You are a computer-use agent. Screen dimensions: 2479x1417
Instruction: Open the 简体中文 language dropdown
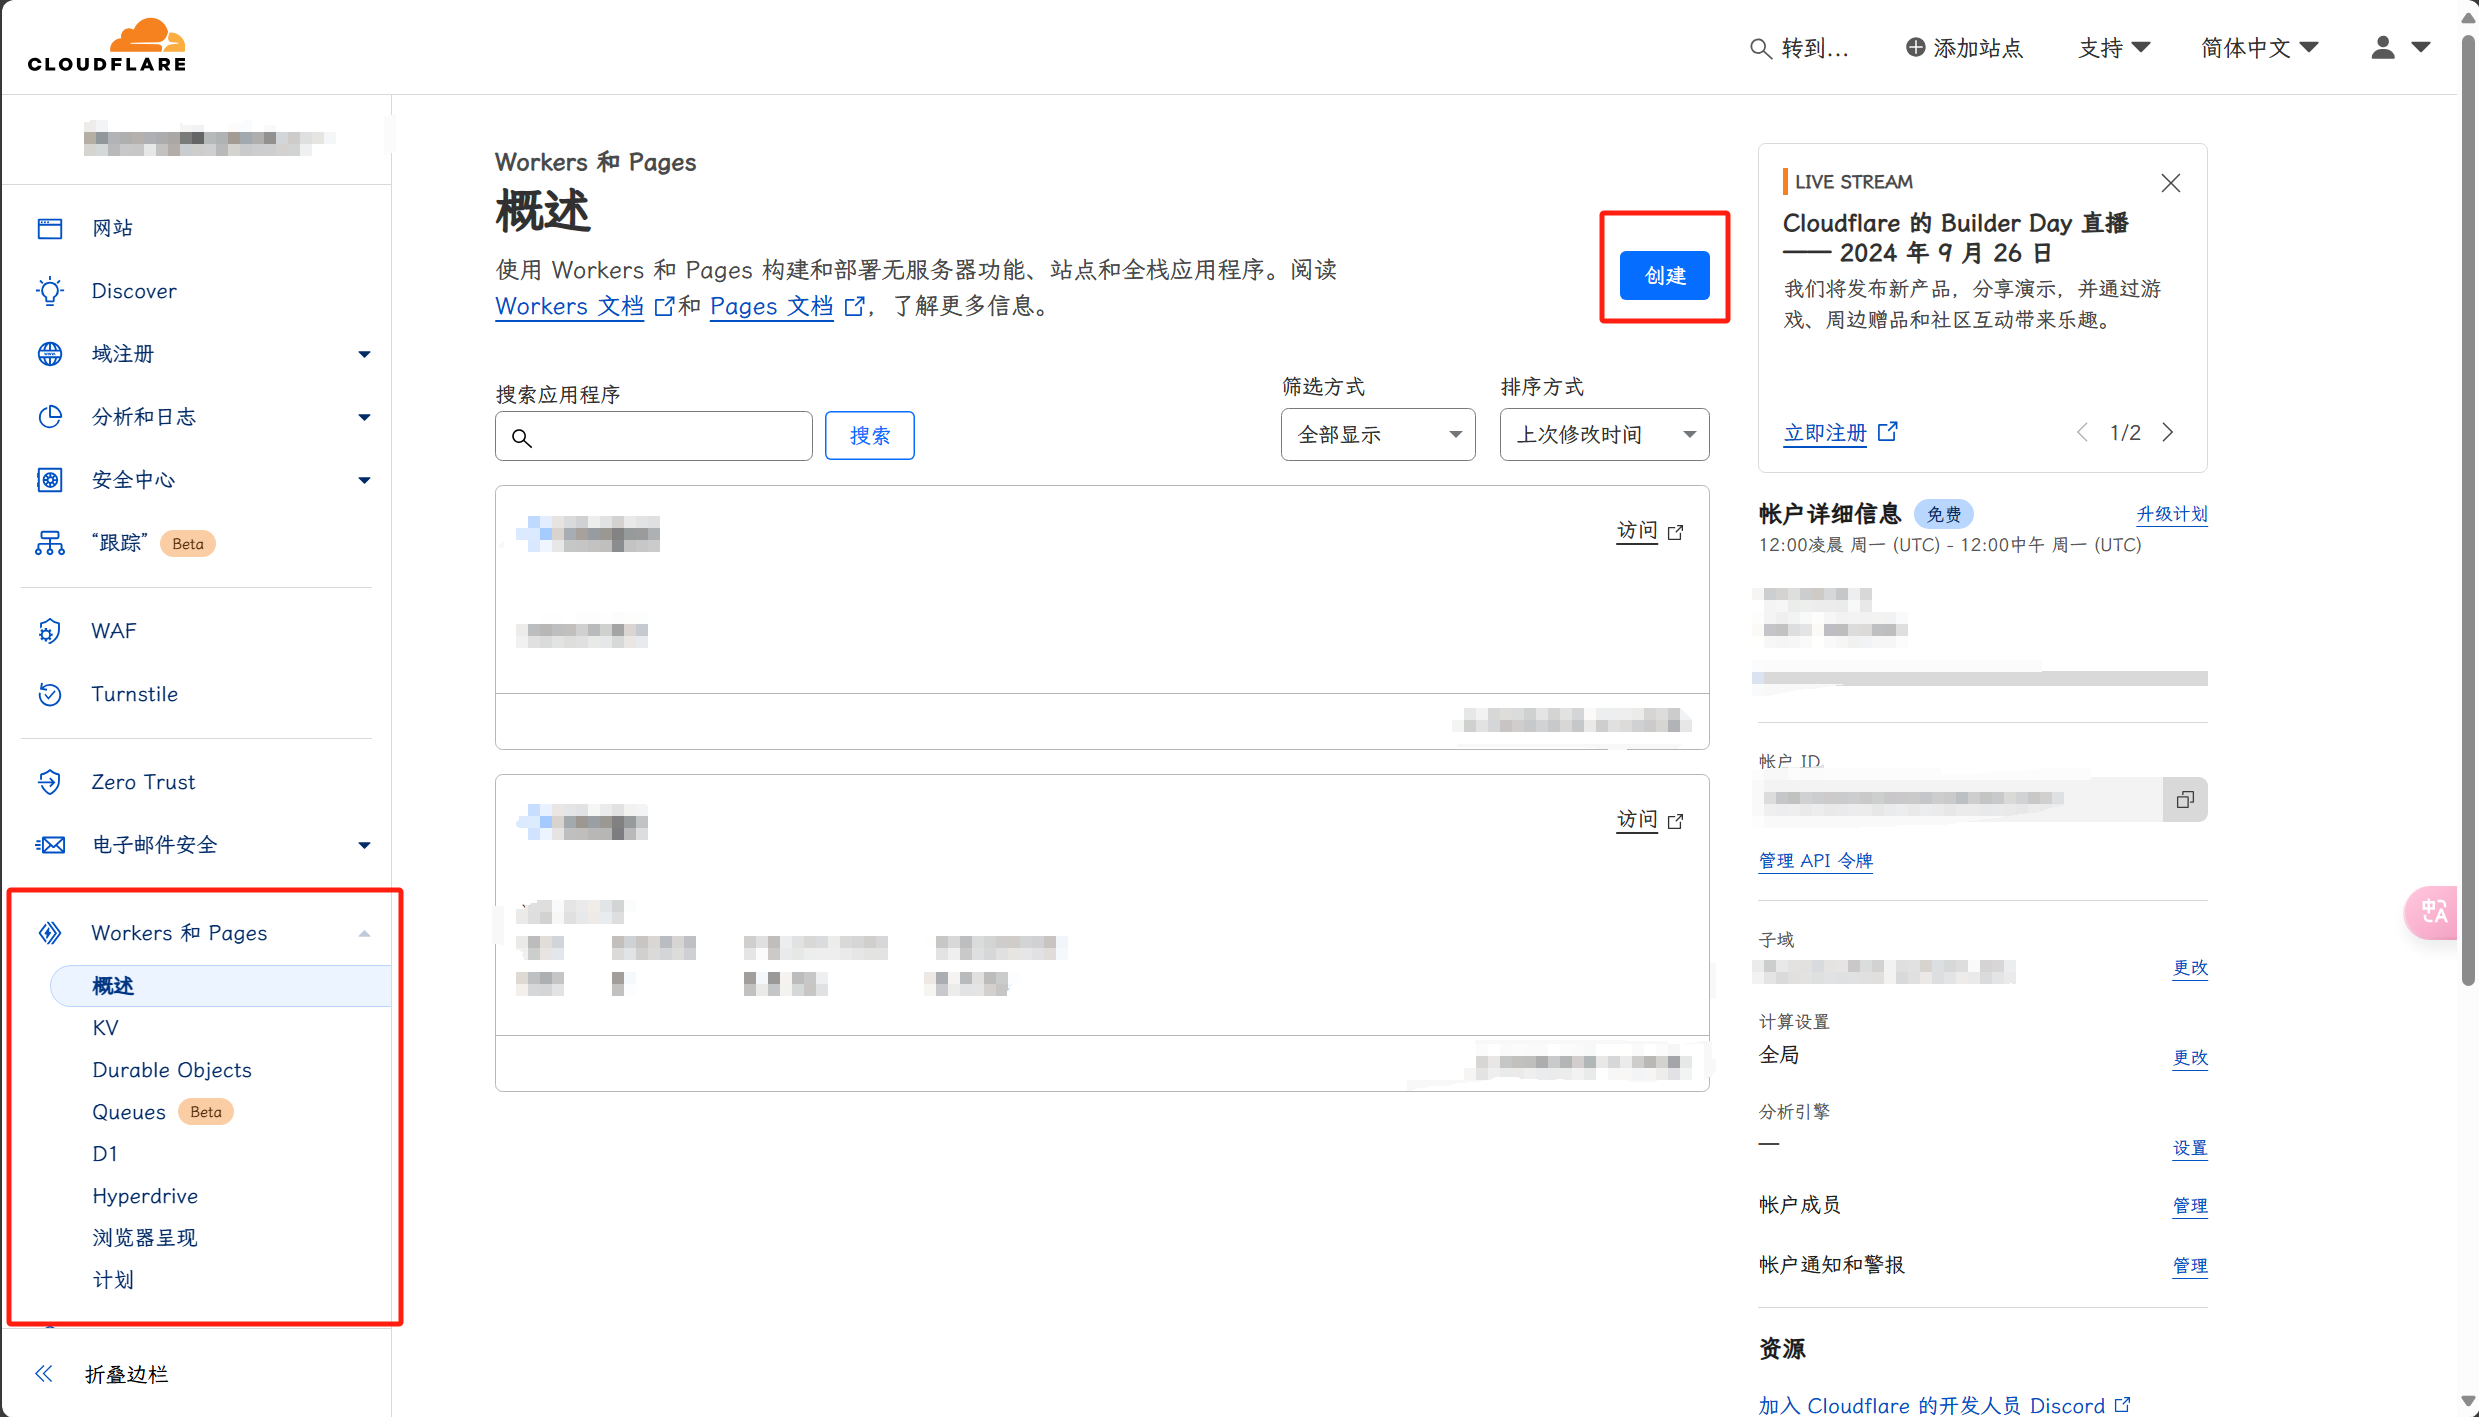coord(2259,47)
